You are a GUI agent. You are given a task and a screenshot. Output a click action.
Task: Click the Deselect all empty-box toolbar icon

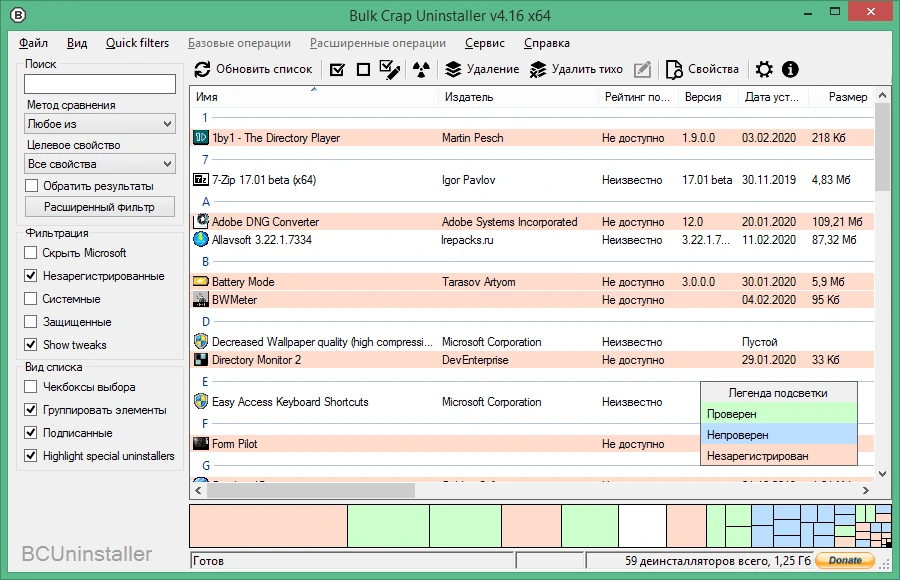point(363,69)
